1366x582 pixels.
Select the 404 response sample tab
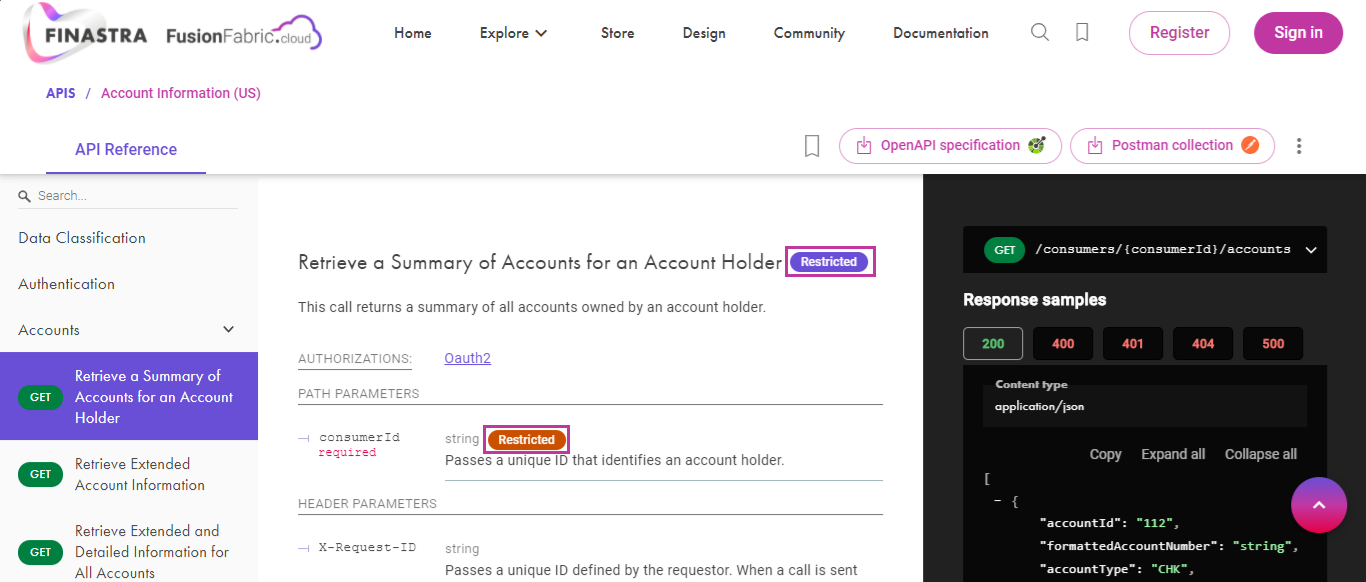pyautogui.click(x=1203, y=343)
